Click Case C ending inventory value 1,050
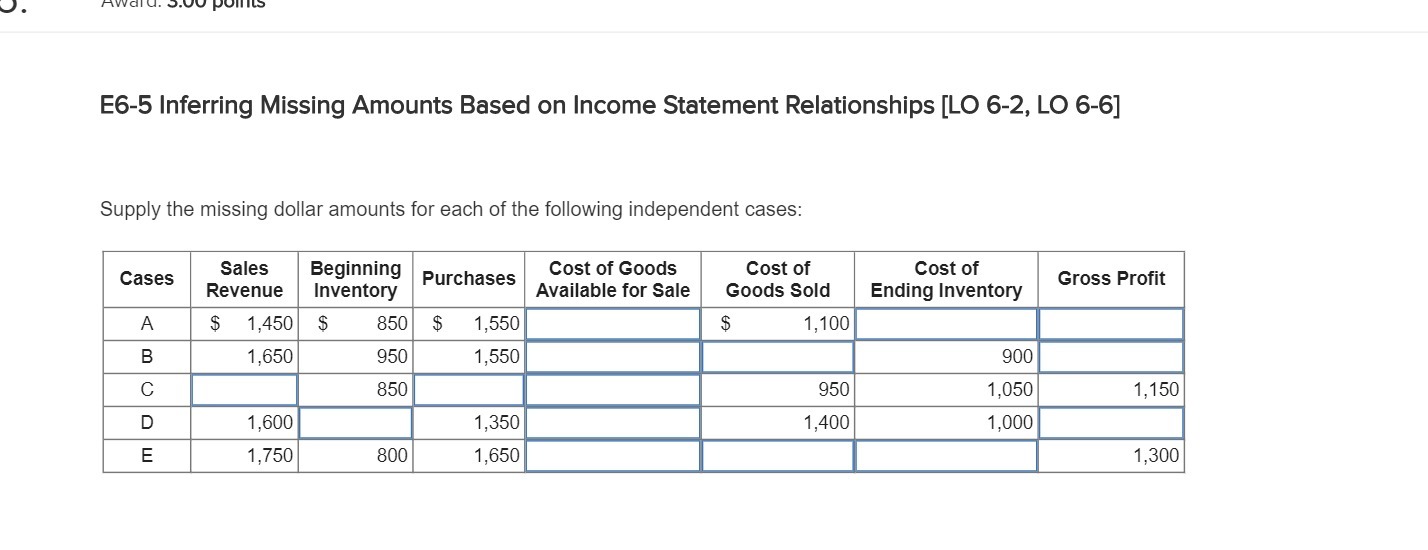Viewport: 1428px width, 550px height. [1010, 389]
